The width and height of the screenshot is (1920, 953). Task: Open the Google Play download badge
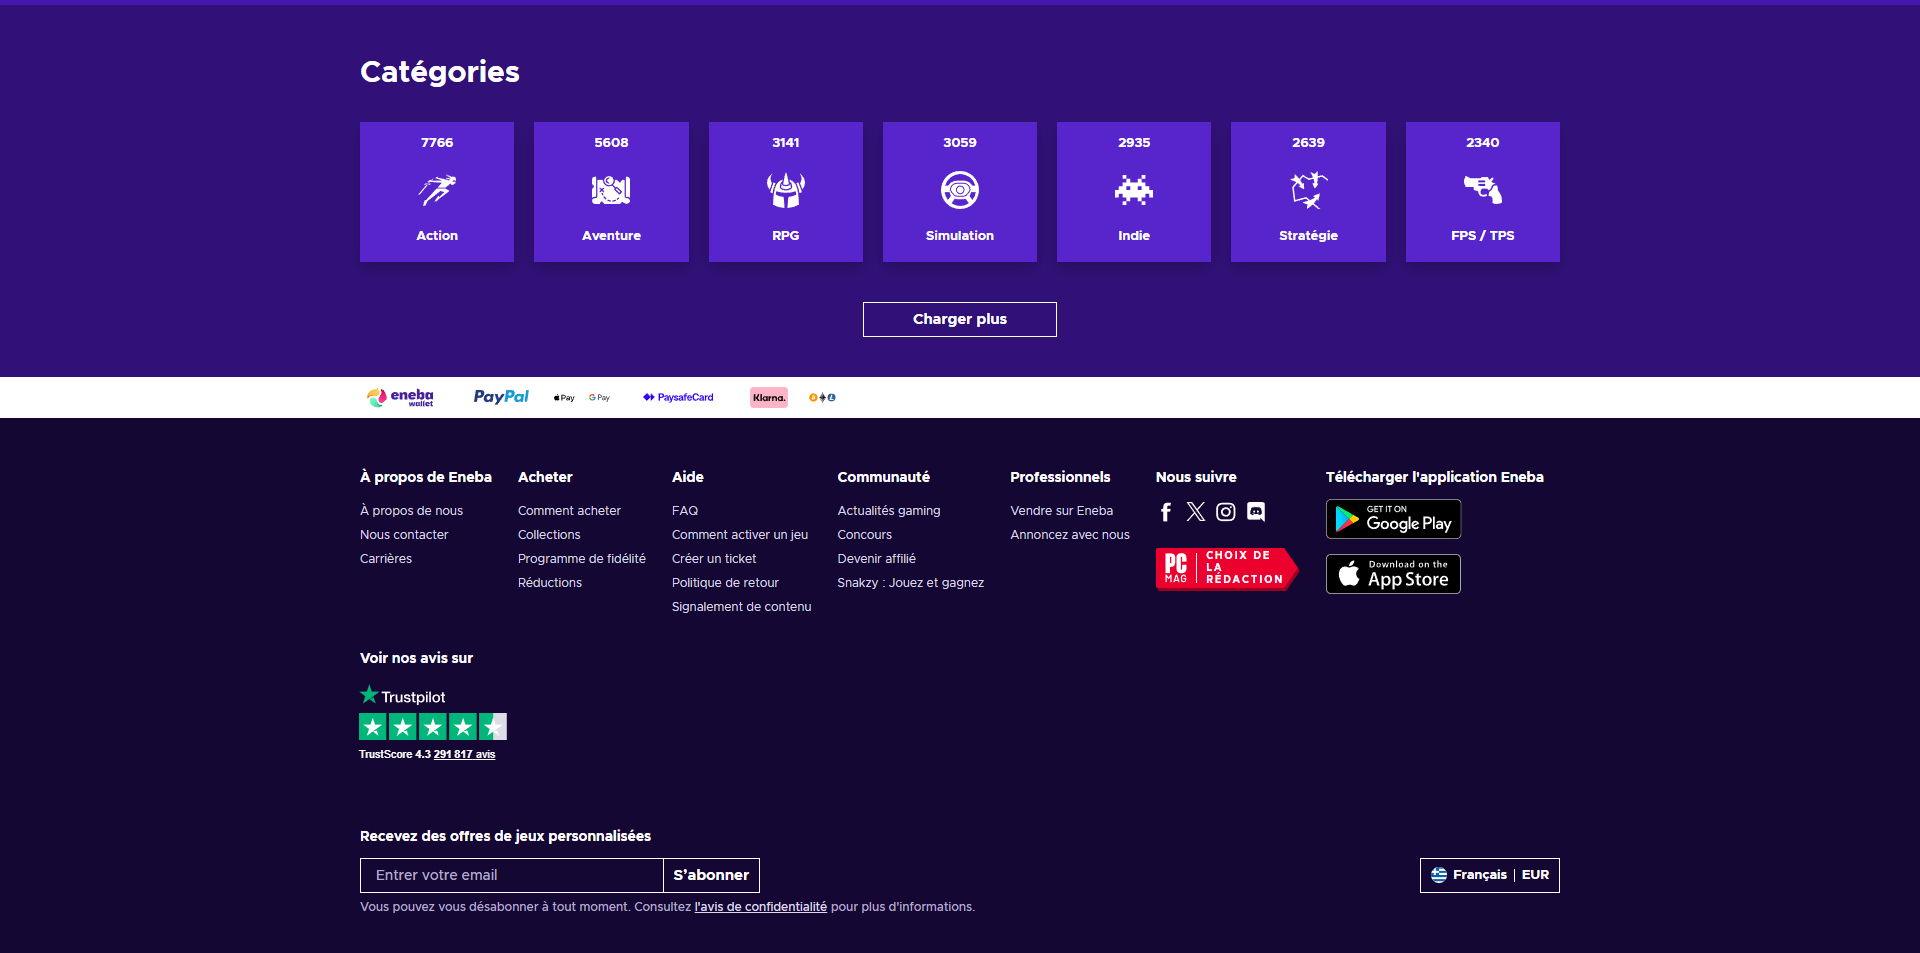pyautogui.click(x=1393, y=519)
